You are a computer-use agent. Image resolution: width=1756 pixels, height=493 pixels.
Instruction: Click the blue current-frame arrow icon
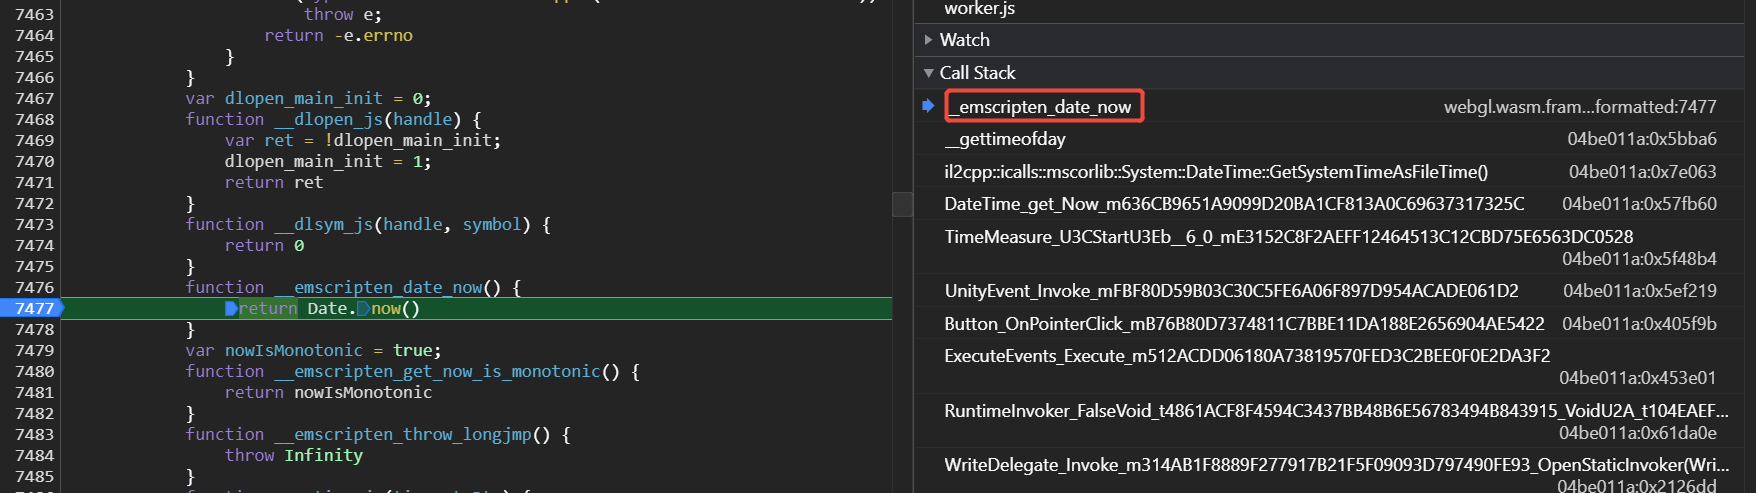pyautogui.click(x=928, y=106)
